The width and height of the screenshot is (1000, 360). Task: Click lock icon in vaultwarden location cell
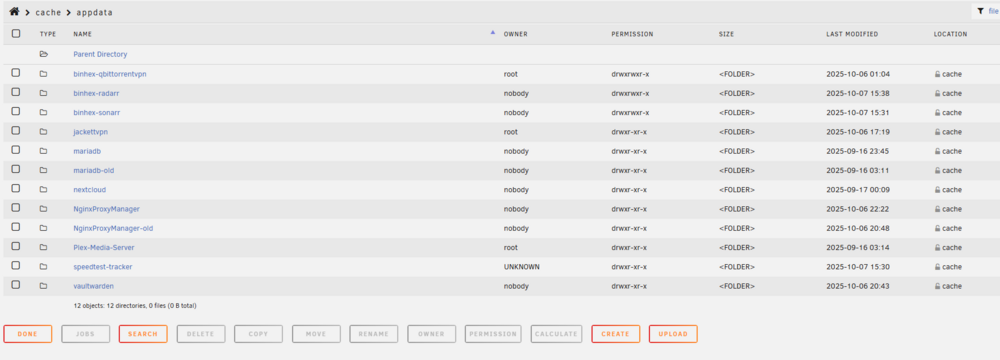937,286
